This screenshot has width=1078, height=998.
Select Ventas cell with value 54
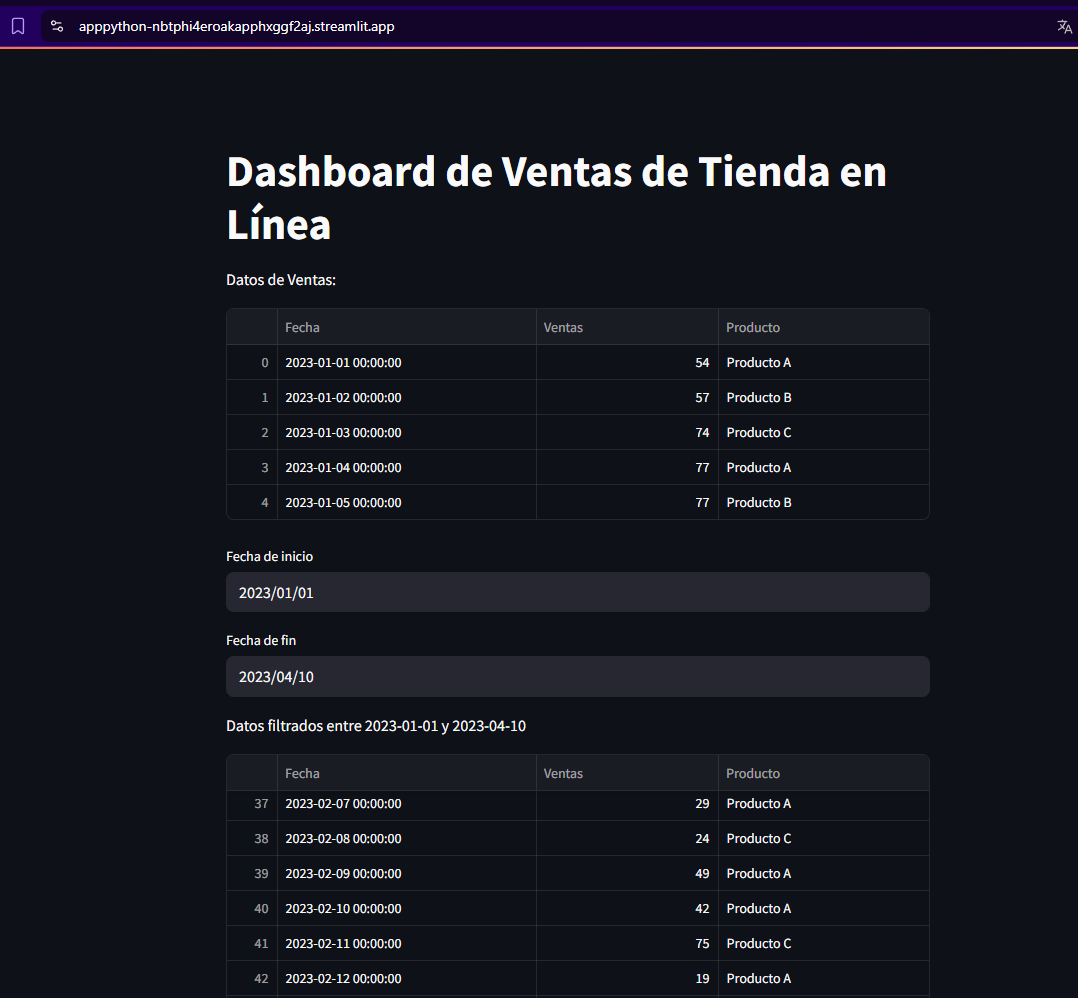pyautogui.click(x=627, y=362)
